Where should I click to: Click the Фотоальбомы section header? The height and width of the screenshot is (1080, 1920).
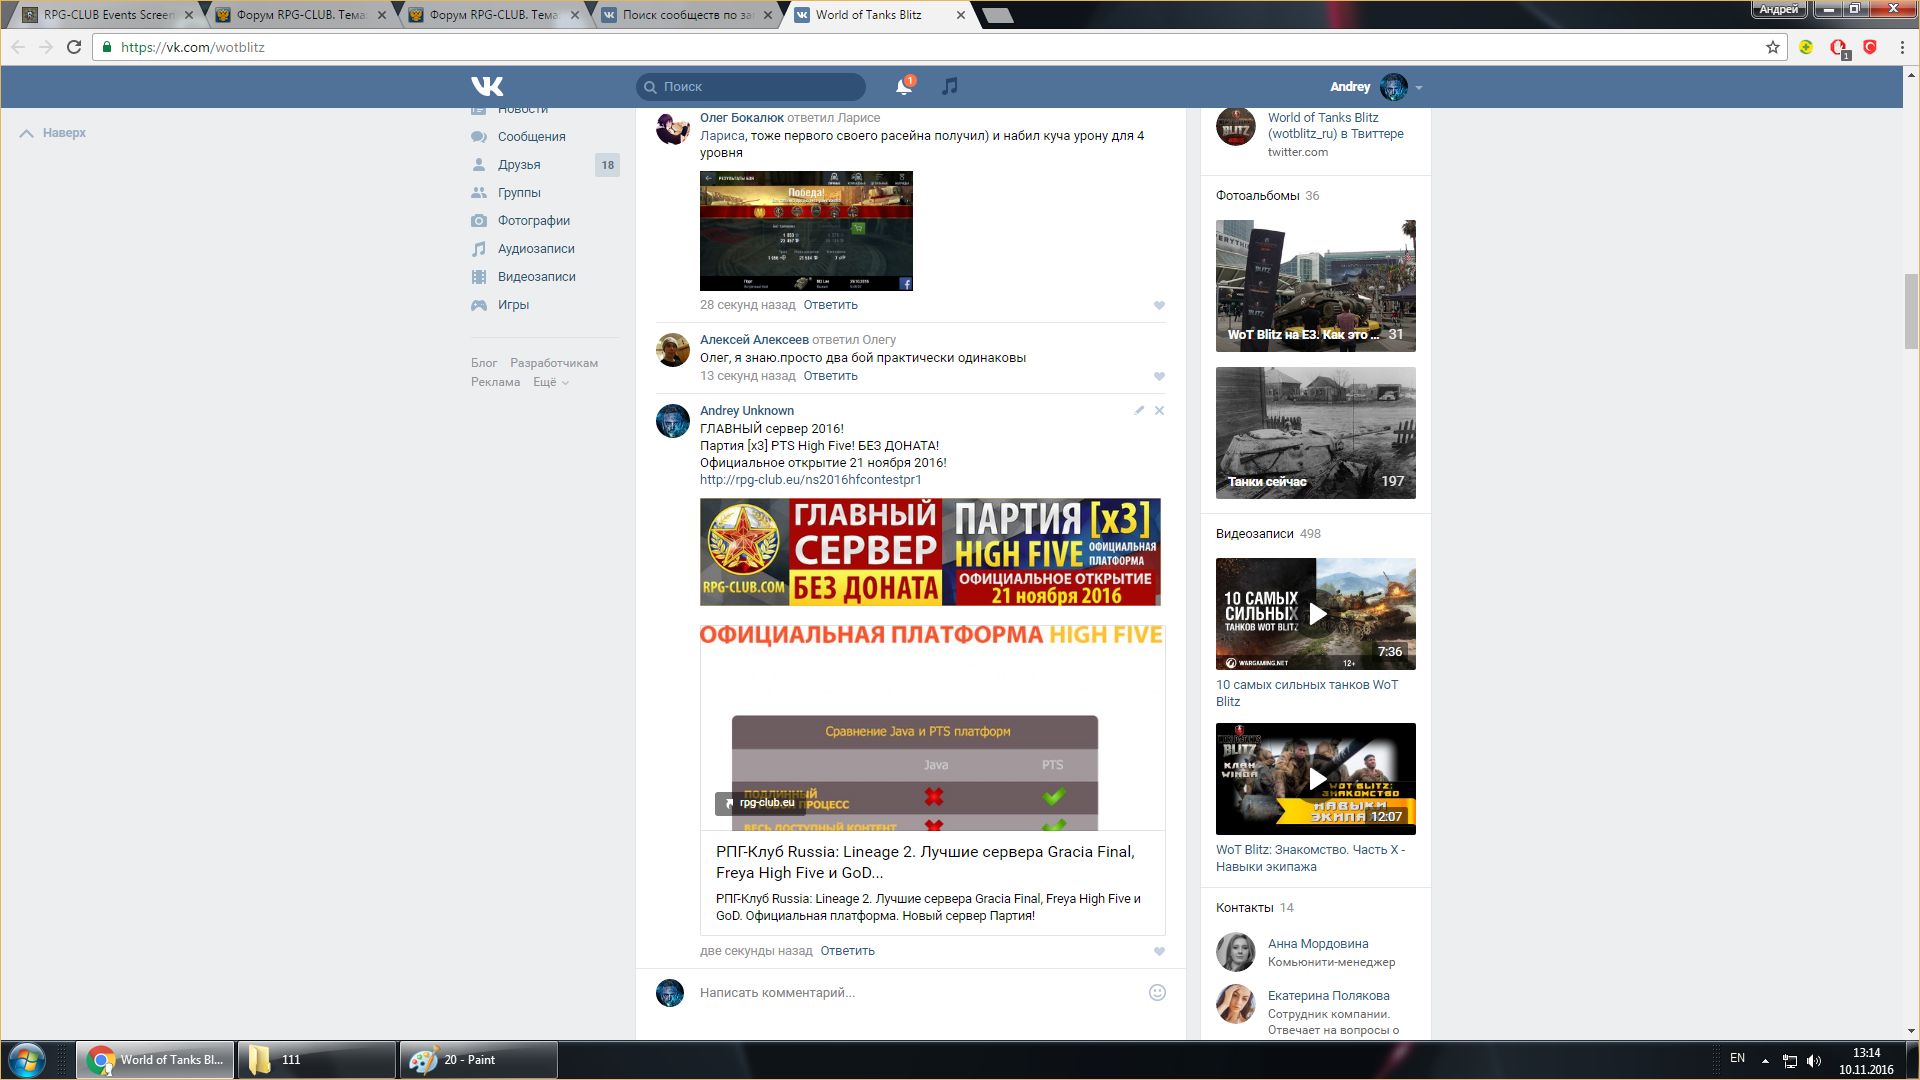pos(1257,196)
